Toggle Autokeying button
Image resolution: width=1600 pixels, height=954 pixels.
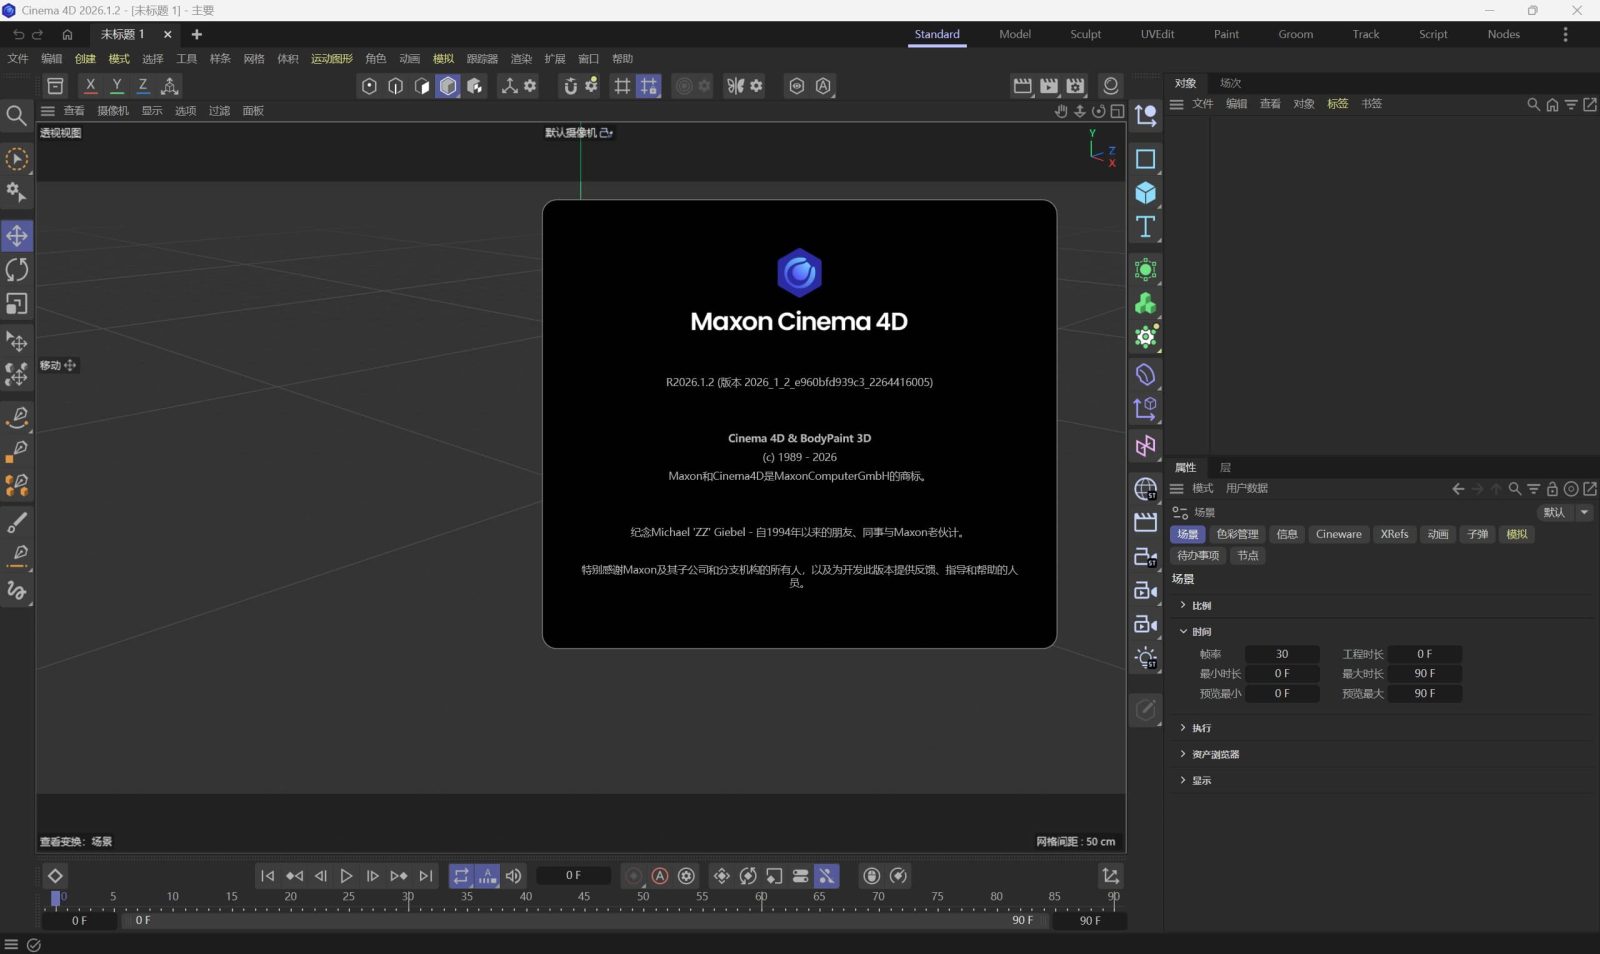tap(660, 876)
